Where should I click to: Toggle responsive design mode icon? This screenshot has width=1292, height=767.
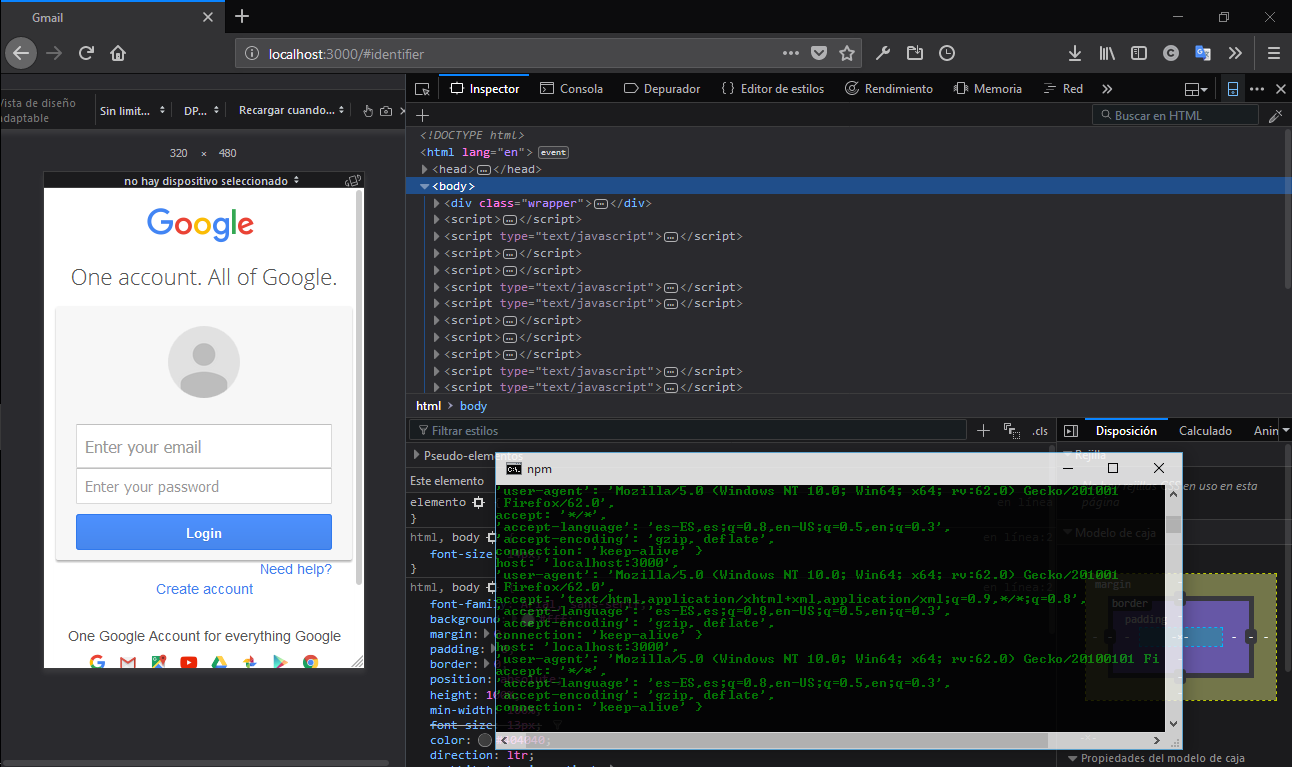pos(1233,89)
